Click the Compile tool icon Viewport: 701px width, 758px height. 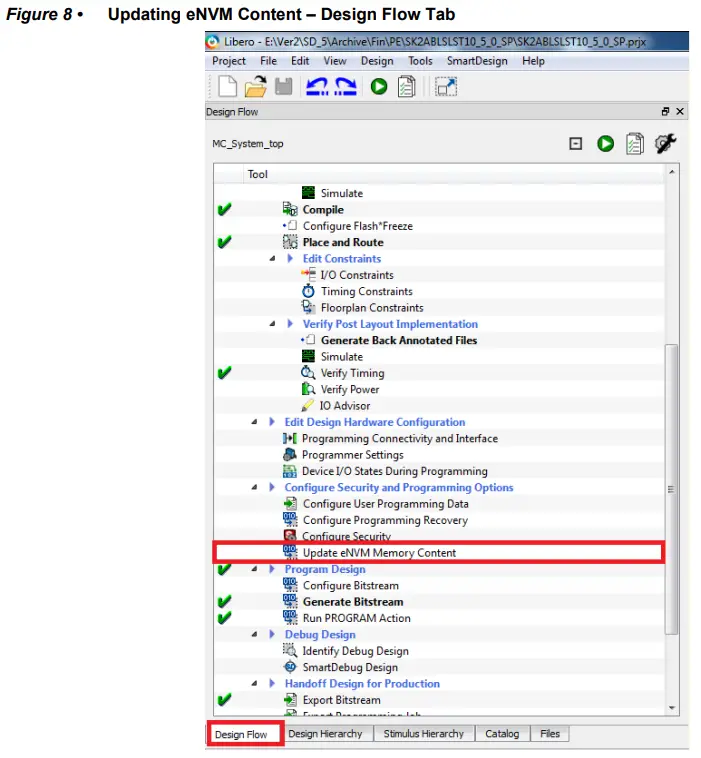click(x=290, y=209)
